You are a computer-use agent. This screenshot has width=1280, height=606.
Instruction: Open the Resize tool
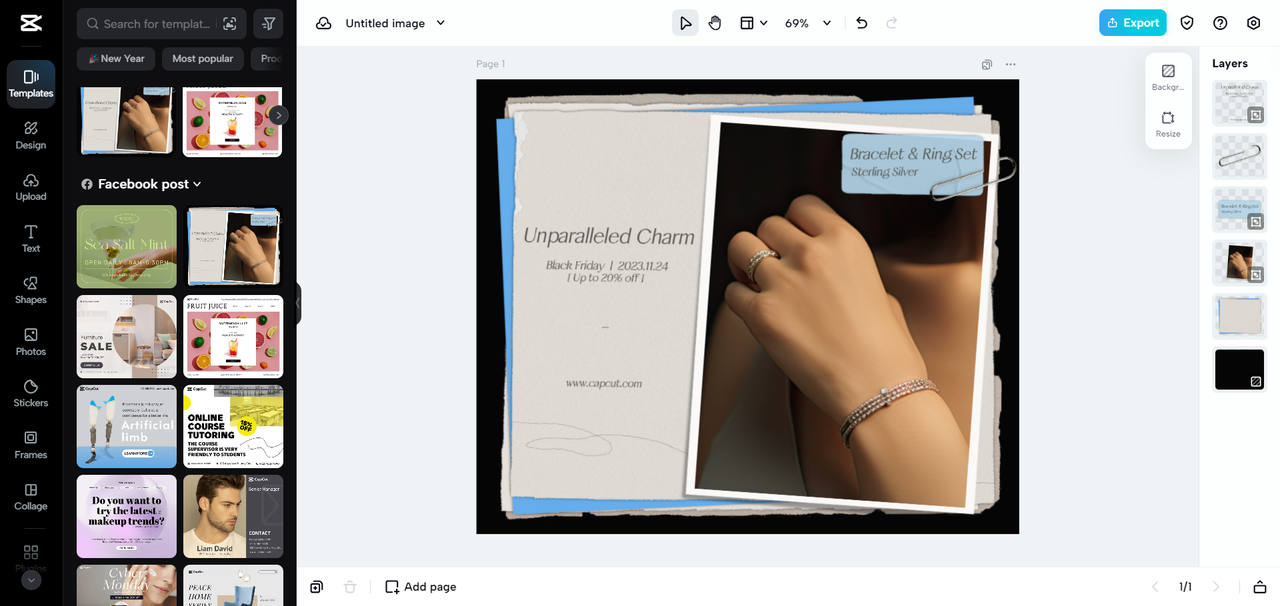coord(1168,124)
